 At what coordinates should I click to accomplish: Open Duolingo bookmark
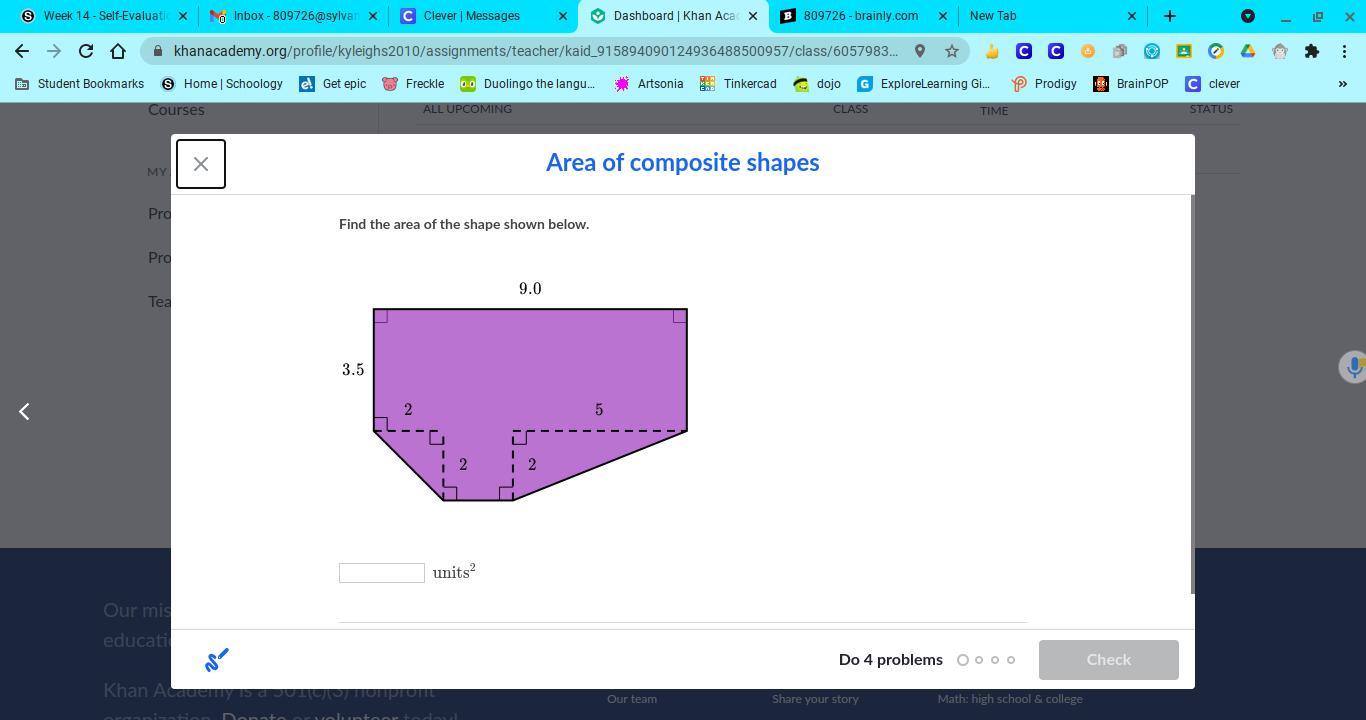[527, 84]
